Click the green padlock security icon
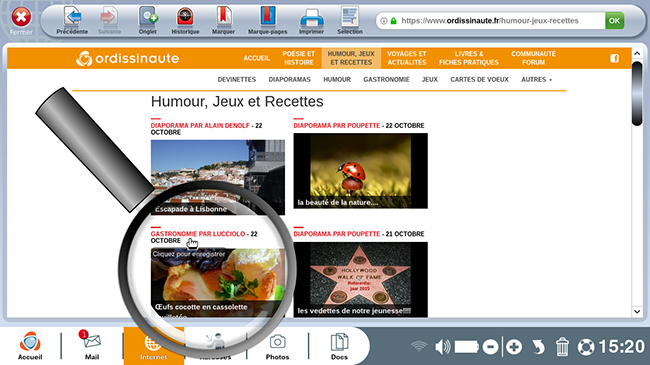Viewport: 650px width, 365px height. (393, 21)
